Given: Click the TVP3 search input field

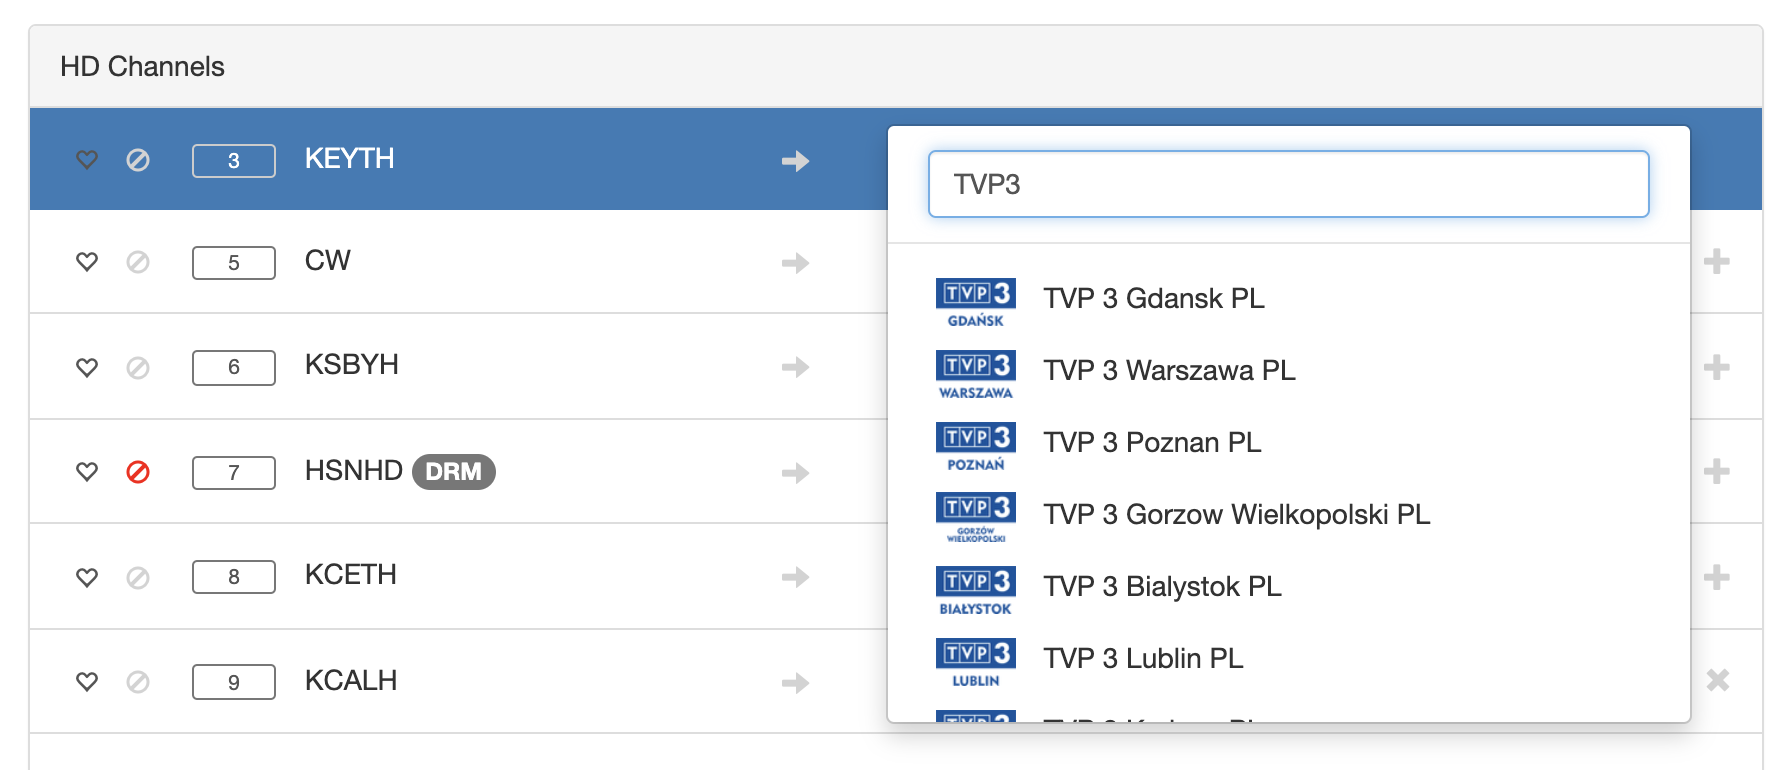Looking at the screenshot, I should coord(1288,184).
